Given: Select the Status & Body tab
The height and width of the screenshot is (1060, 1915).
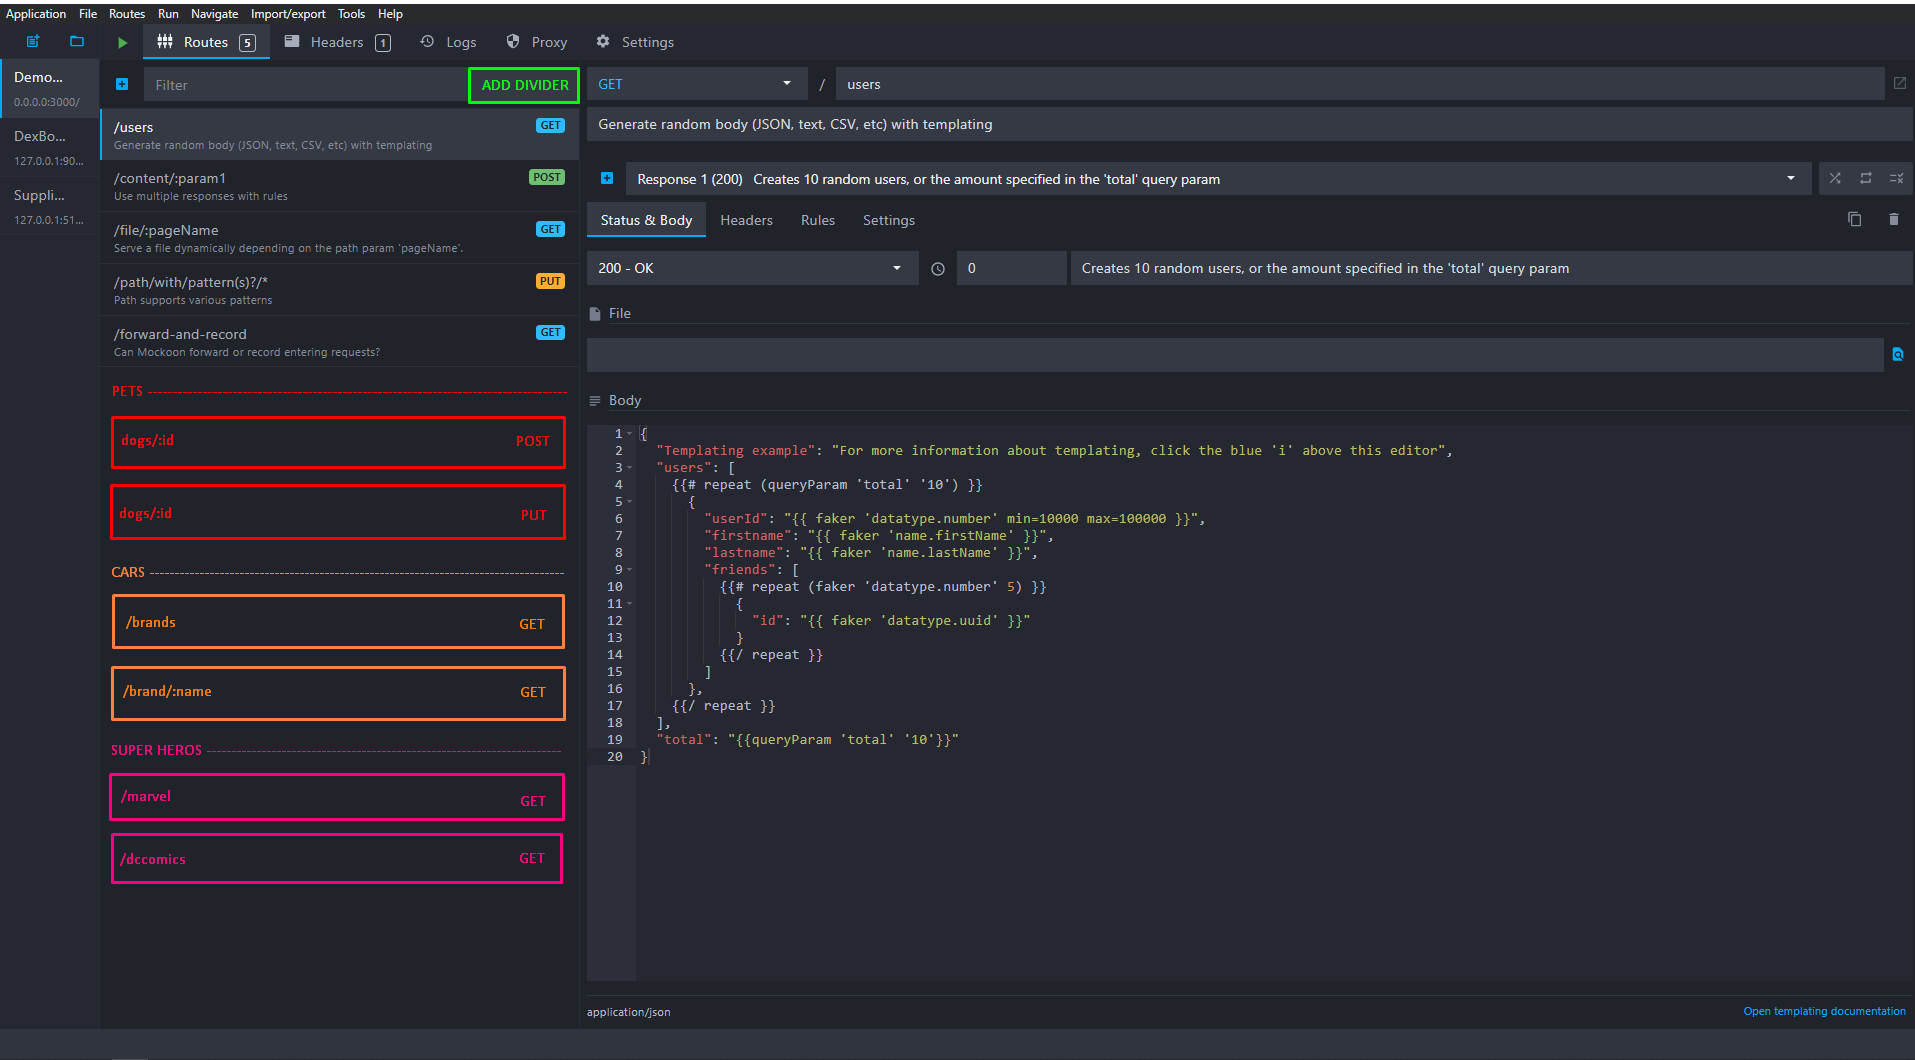Looking at the screenshot, I should (646, 220).
